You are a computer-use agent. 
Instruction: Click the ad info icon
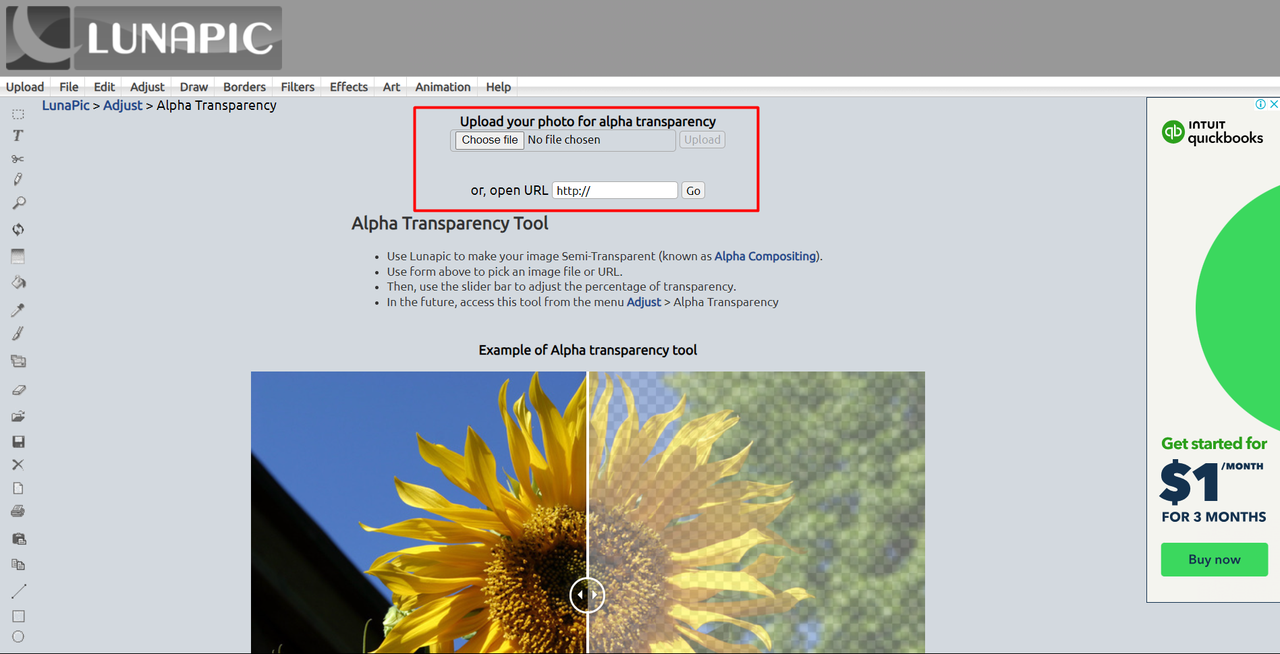pyautogui.click(x=1261, y=104)
